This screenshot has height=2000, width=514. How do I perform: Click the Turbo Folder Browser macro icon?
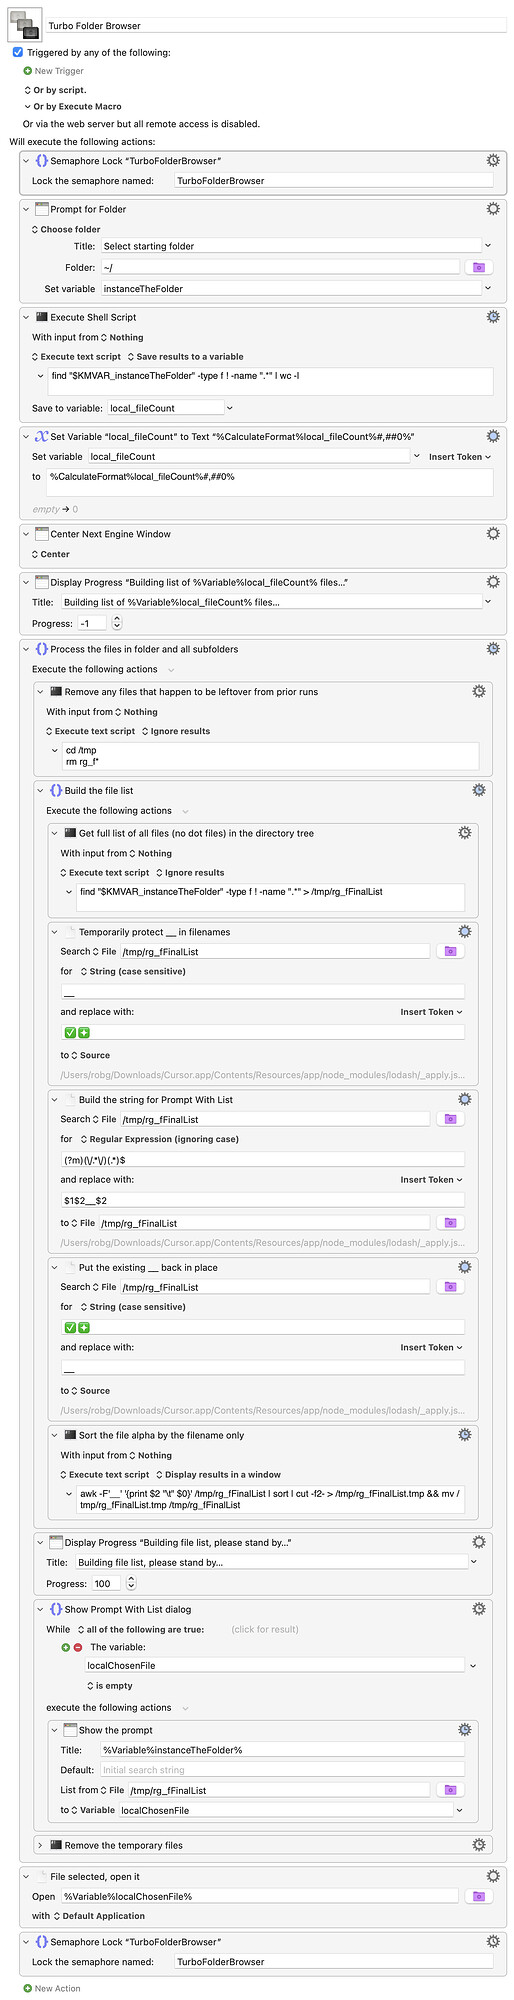pos(24,25)
